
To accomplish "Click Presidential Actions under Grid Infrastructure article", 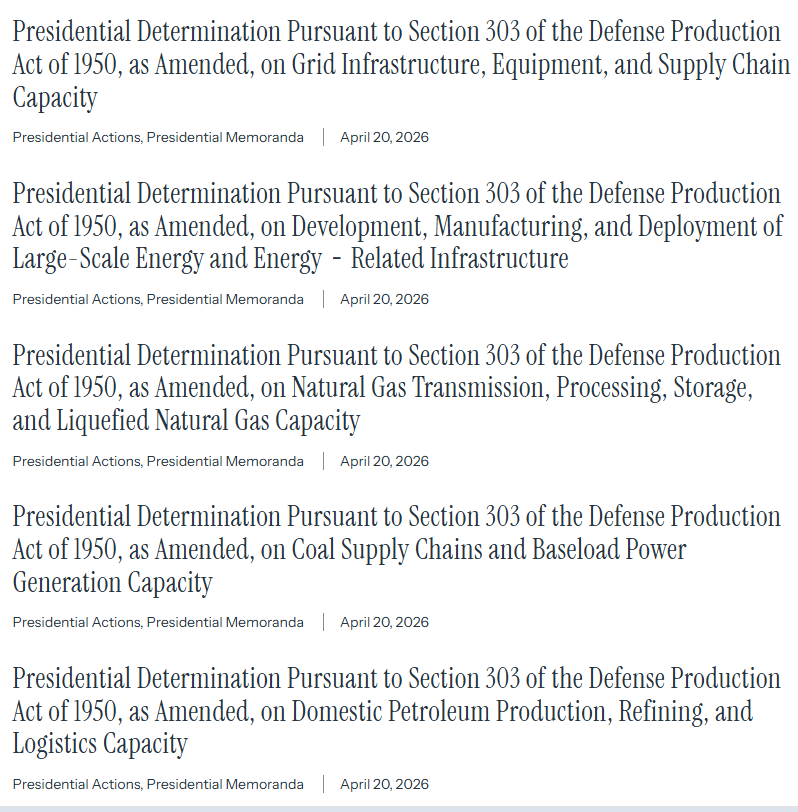I will 76,137.
